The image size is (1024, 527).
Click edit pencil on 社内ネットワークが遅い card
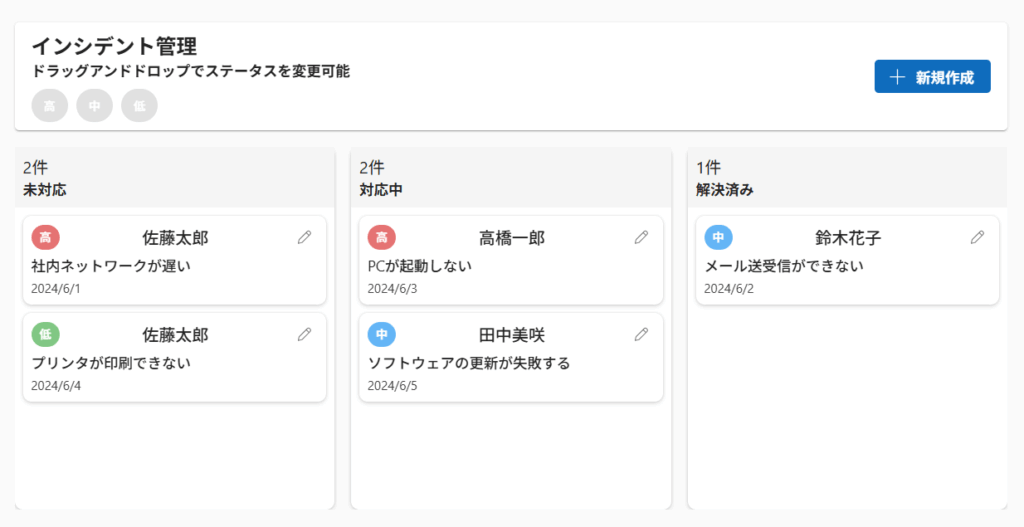click(305, 237)
